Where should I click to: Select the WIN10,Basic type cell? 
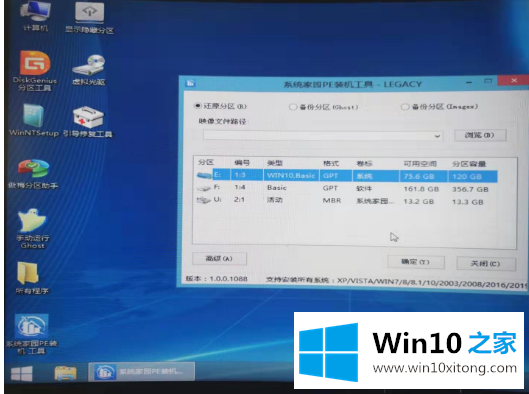pyautogui.click(x=291, y=176)
